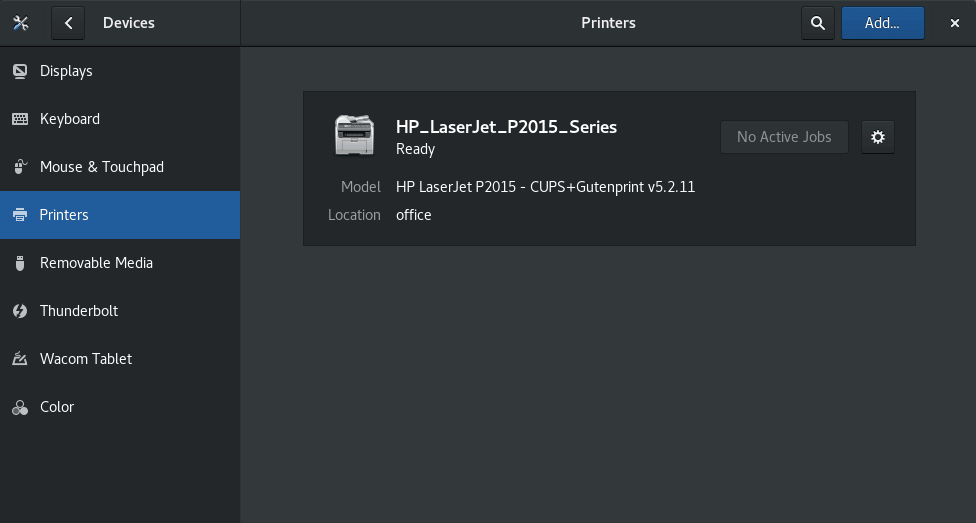Click the settings wrench icon
The height and width of the screenshot is (523, 976).
click(21, 23)
